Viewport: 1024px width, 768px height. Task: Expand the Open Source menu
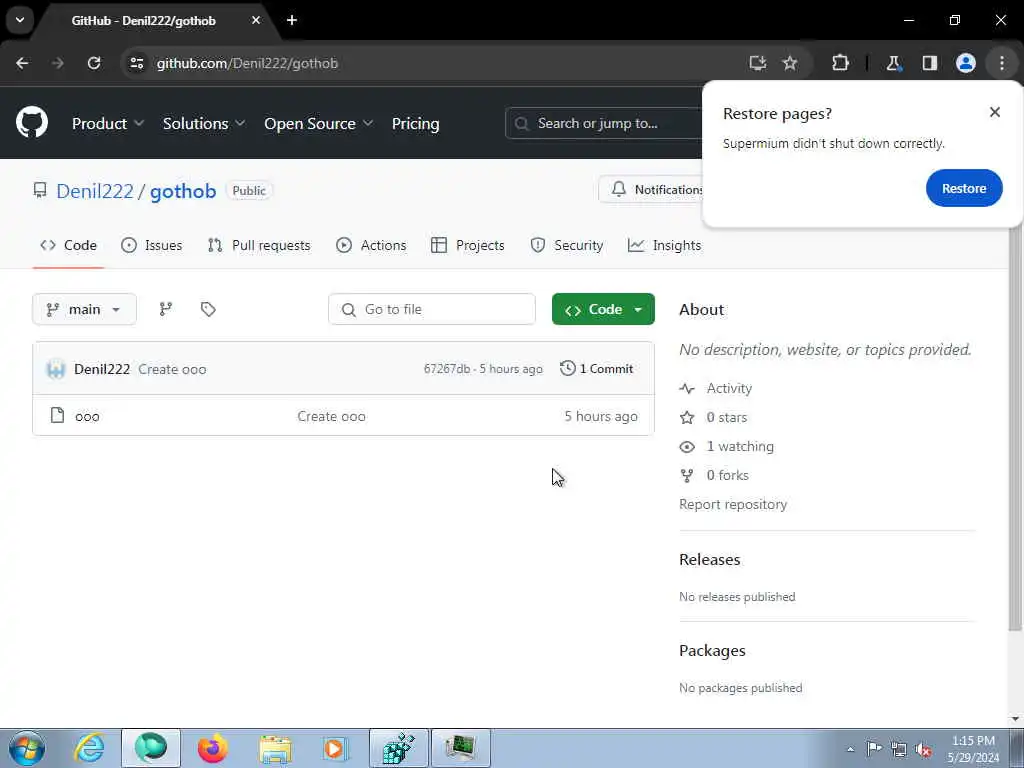pyautogui.click(x=319, y=123)
